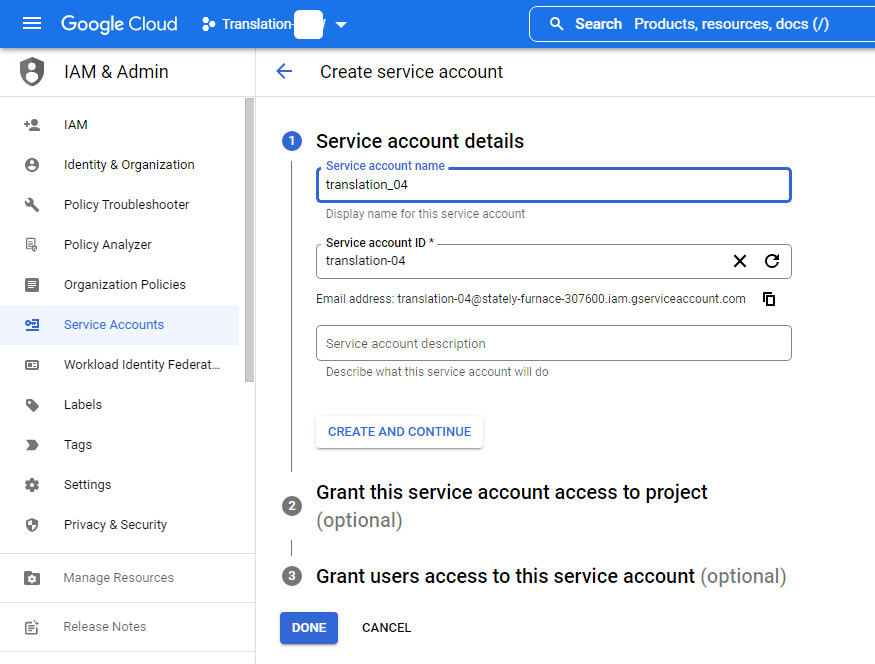Click the Create service account page title
Image resolution: width=875 pixels, height=664 pixels.
pyautogui.click(x=411, y=71)
